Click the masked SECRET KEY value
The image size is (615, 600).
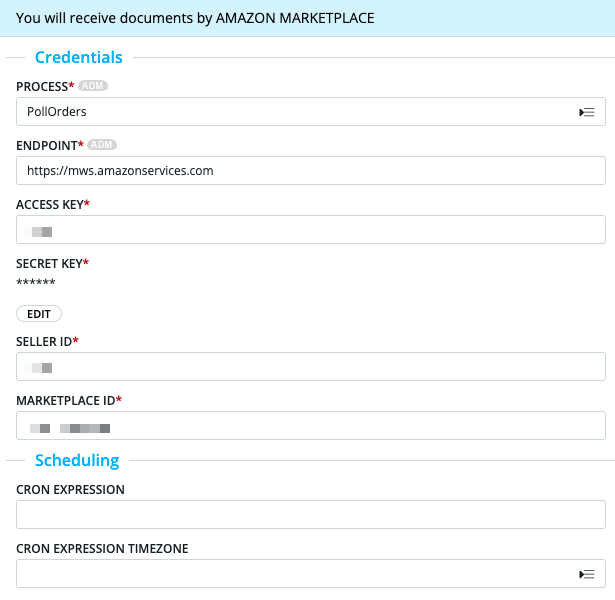(x=36, y=282)
